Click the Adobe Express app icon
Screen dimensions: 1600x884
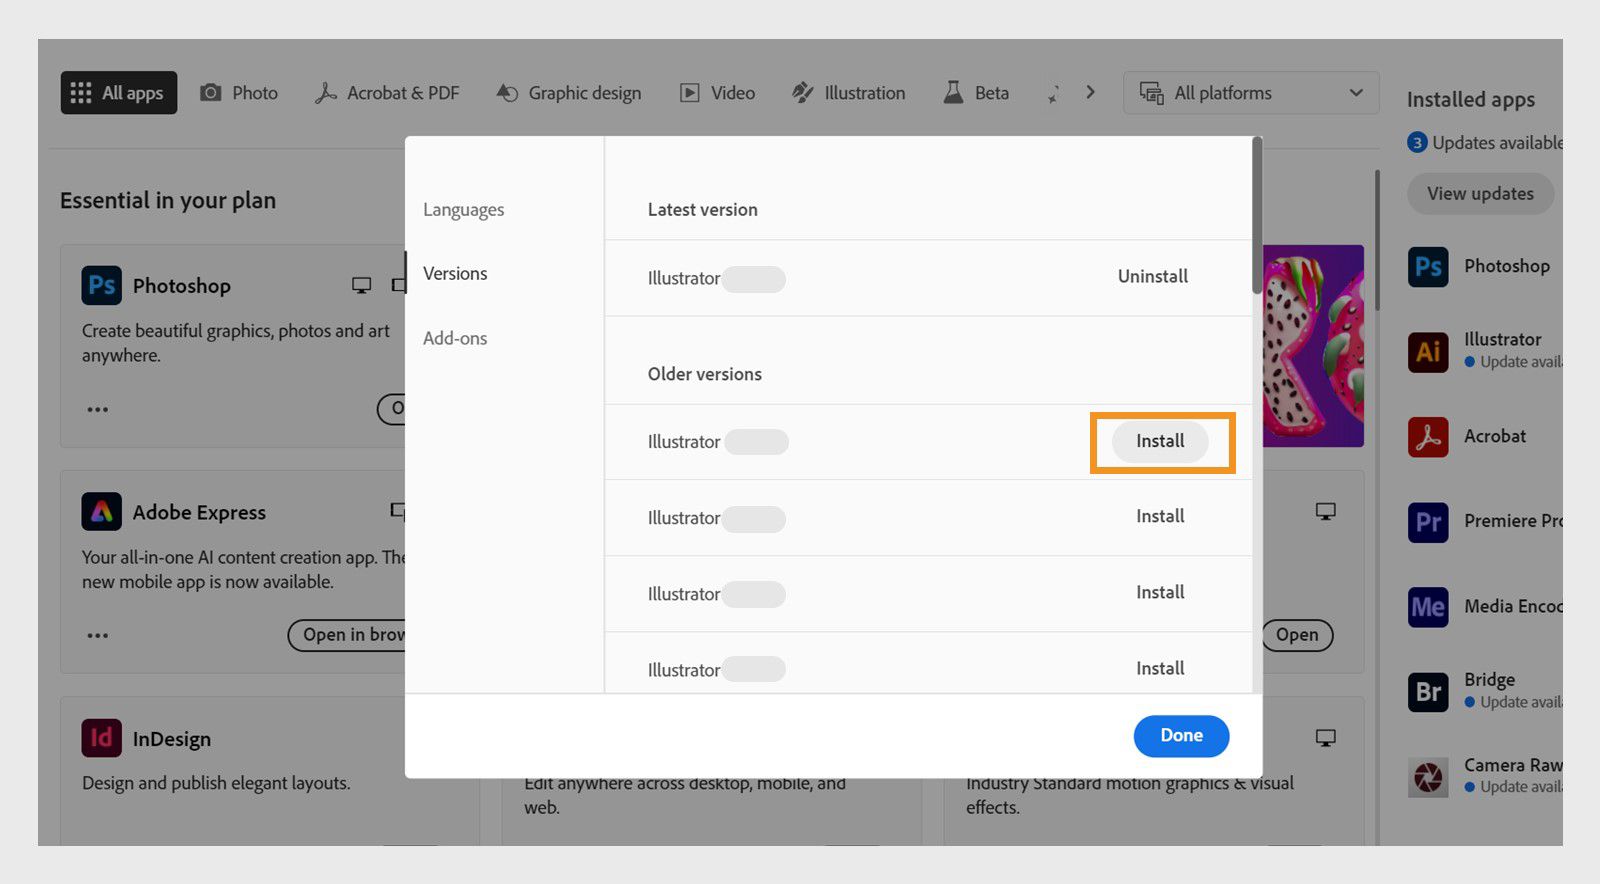point(102,512)
